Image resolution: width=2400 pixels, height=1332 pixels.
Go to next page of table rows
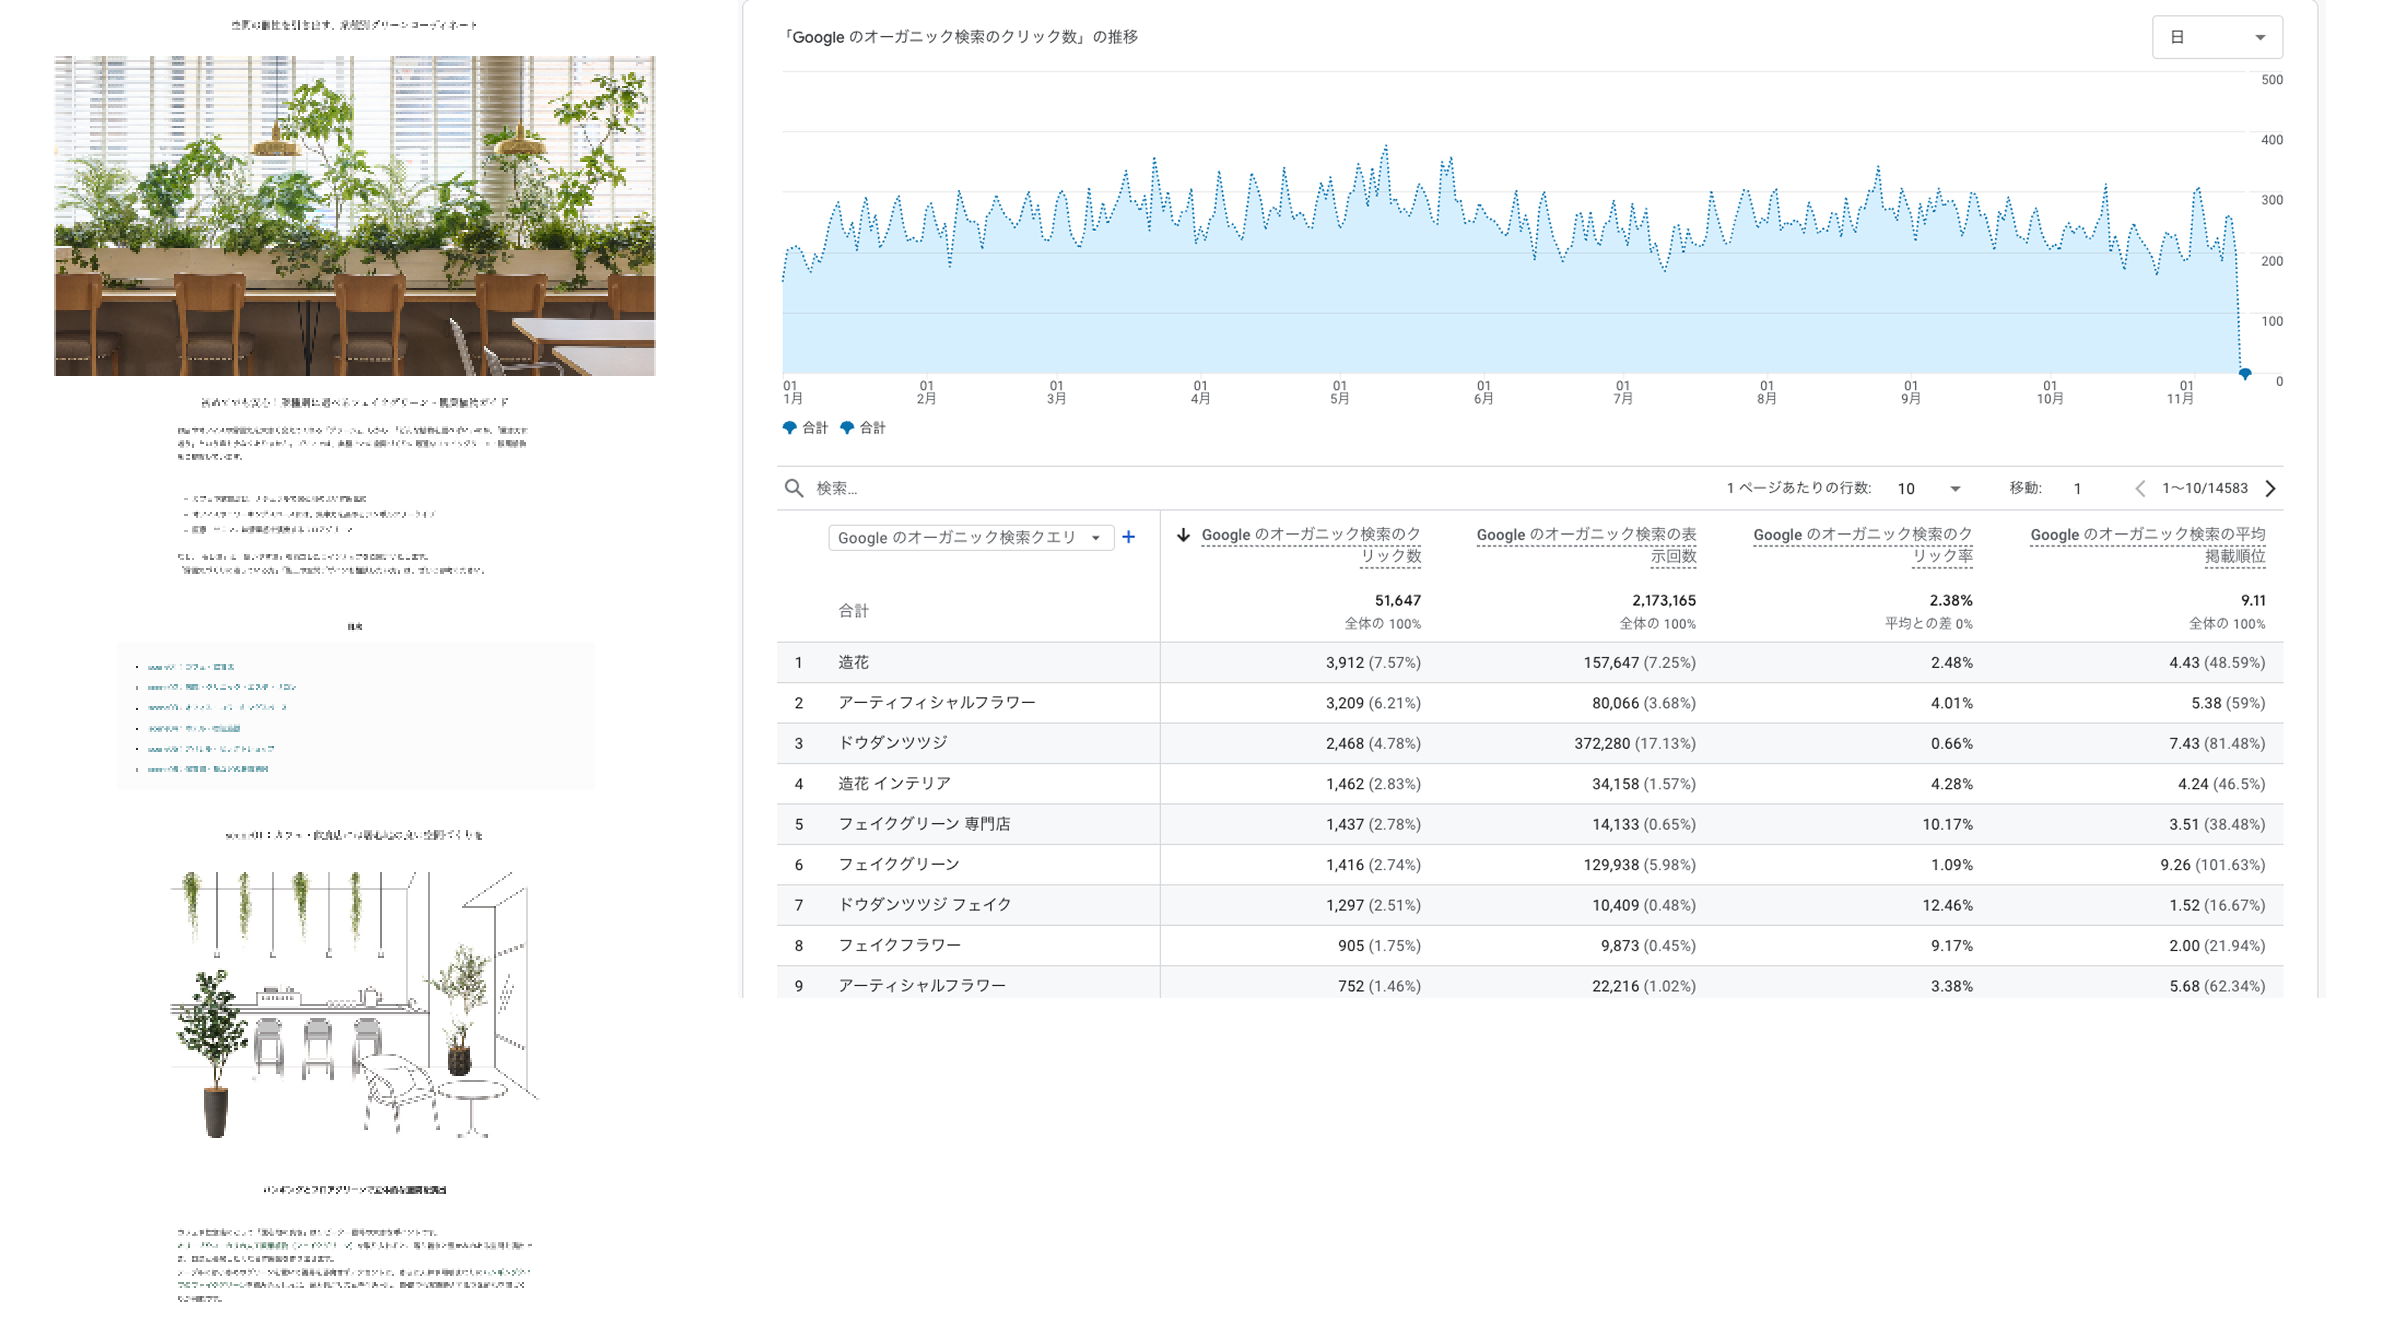pos(2270,488)
